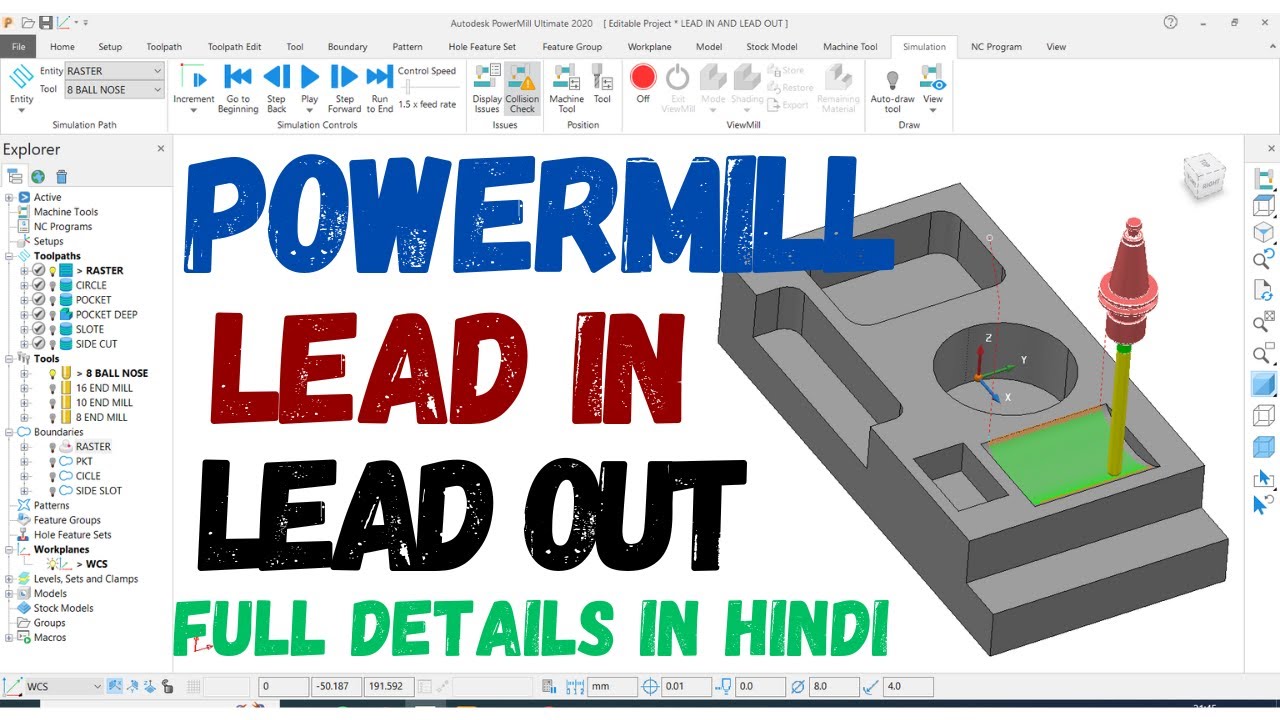Click the view cube in graphics window

[1203, 176]
